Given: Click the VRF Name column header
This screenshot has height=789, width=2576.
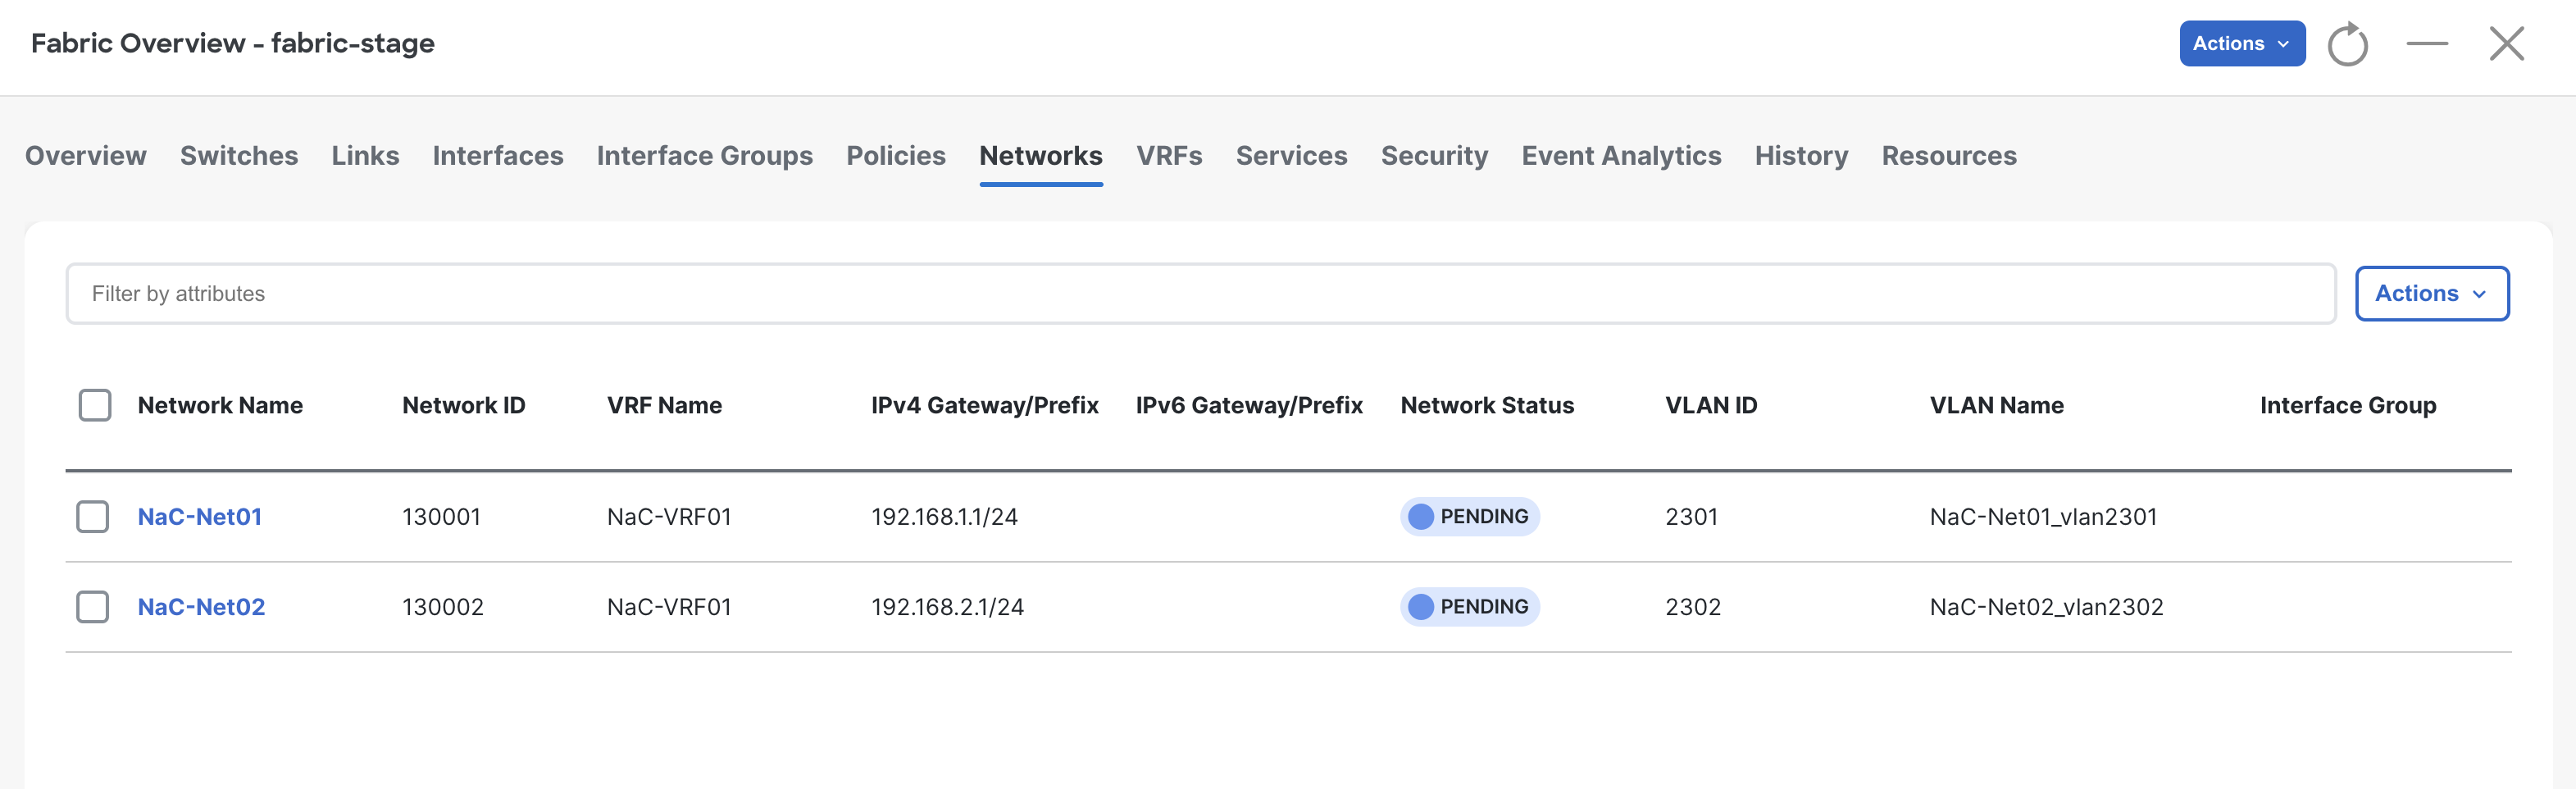Looking at the screenshot, I should (x=664, y=405).
